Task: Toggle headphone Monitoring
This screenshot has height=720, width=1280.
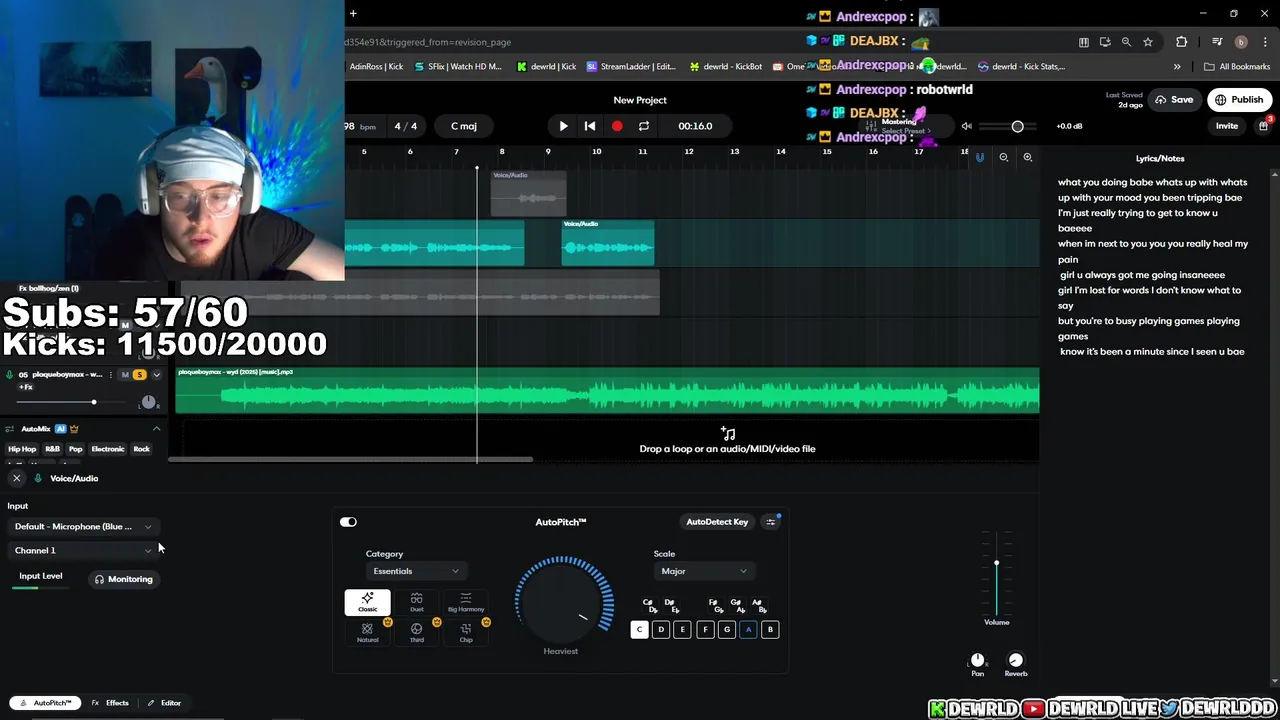Action: click(x=124, y=579)
